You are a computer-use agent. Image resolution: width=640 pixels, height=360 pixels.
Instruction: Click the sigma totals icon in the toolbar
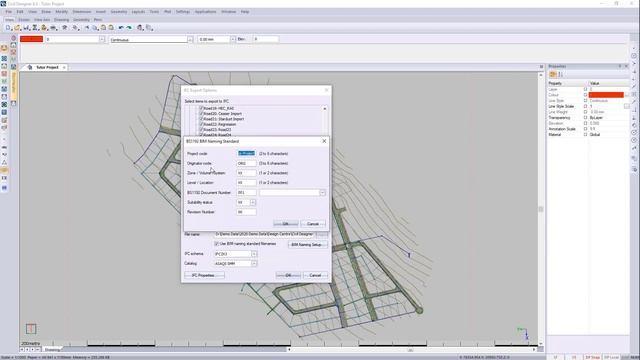[x=34, y=28]
